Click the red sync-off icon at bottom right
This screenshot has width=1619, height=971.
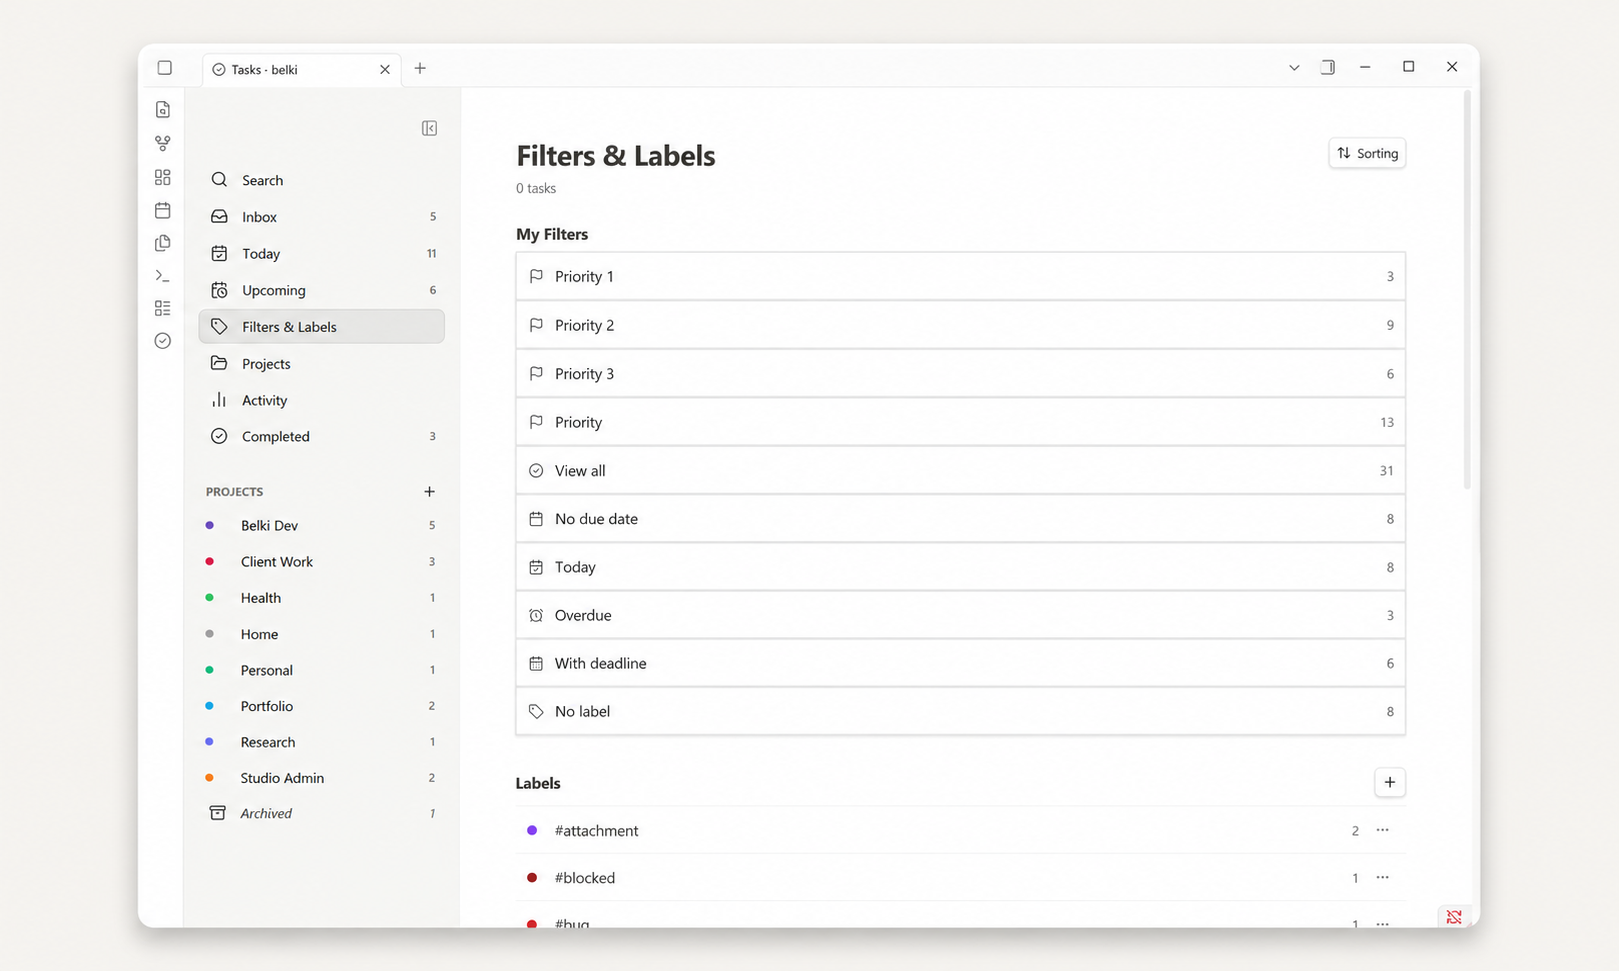[1454, 917]
